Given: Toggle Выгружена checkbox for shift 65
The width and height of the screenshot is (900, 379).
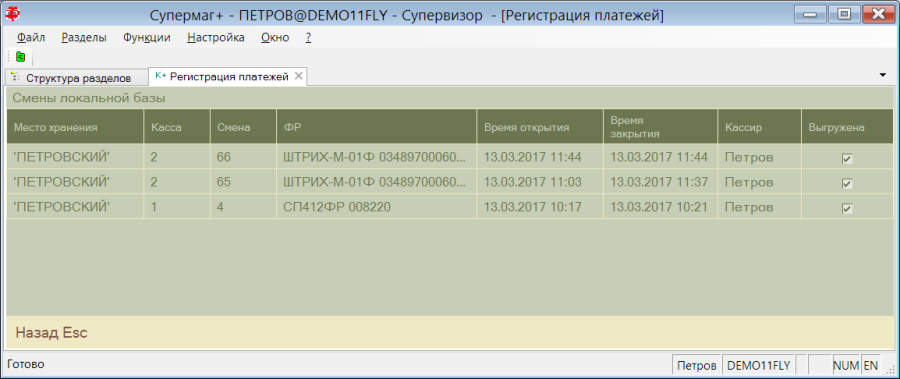Looking at the screenshot, I should [x=847, y=184].
